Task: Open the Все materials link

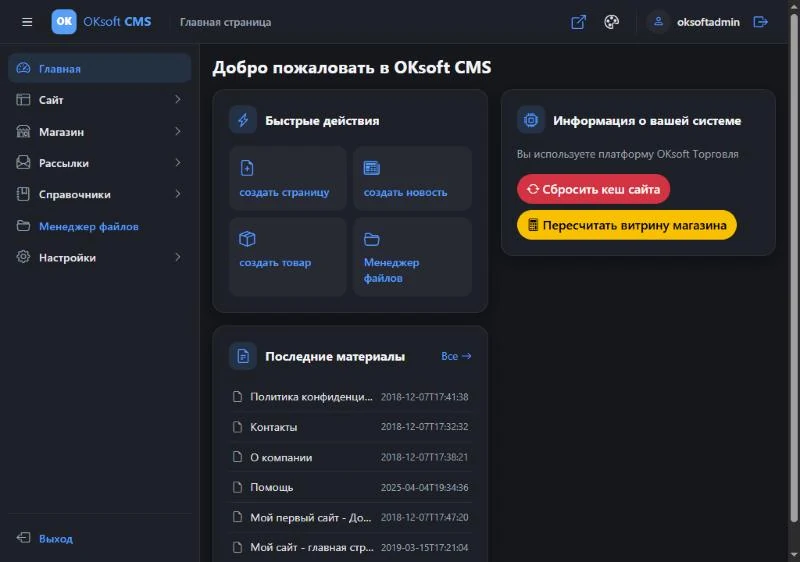Action: click(x=456, y=356)
